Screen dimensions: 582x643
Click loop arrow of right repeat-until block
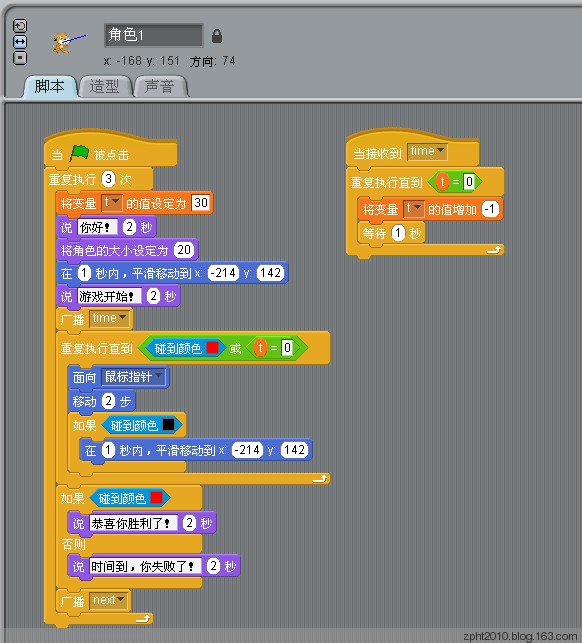click(x=494, y=249)
